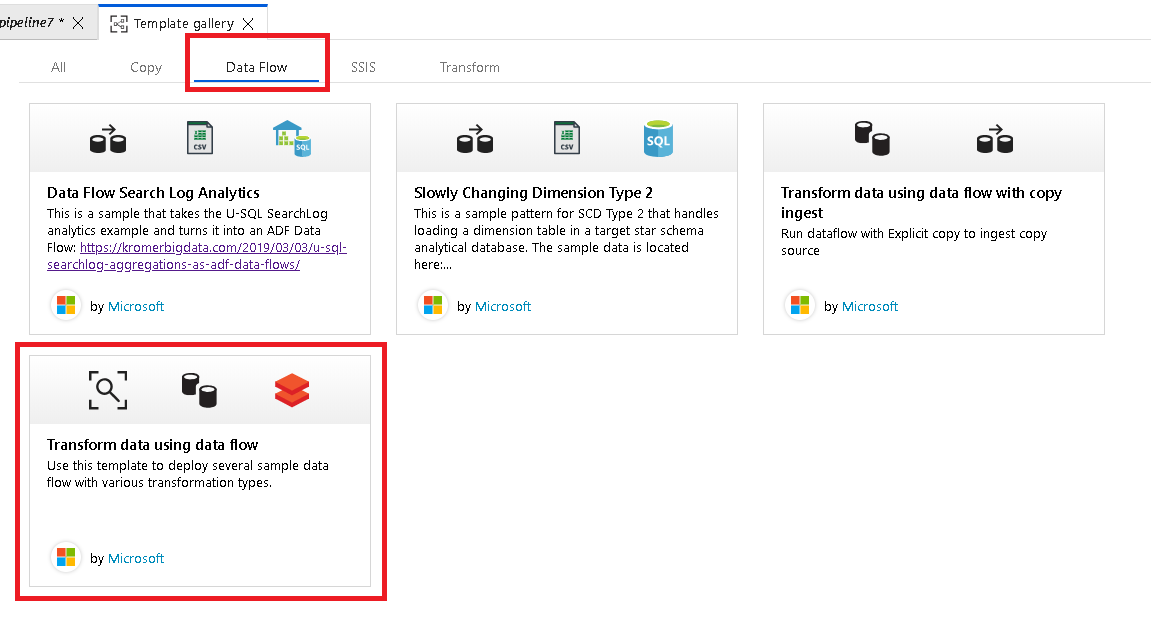Click the data flow icon on copy ingest card

[x=993, y=138]
